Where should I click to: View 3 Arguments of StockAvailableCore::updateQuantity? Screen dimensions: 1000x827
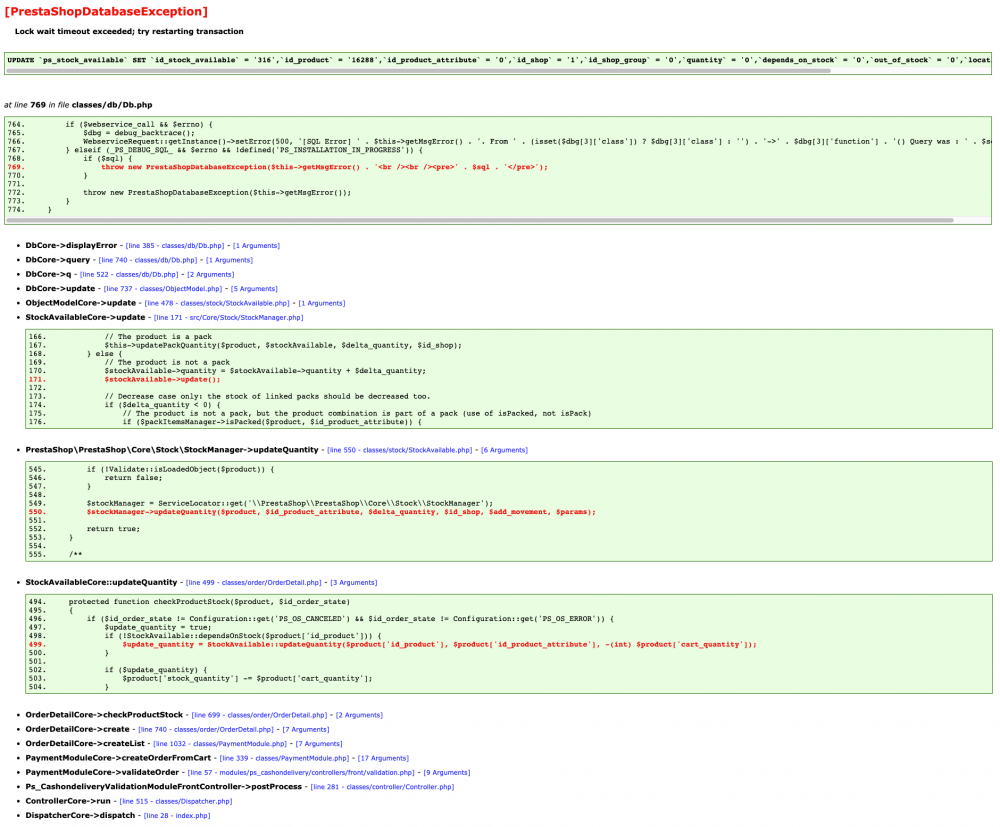tap(356, 581)
